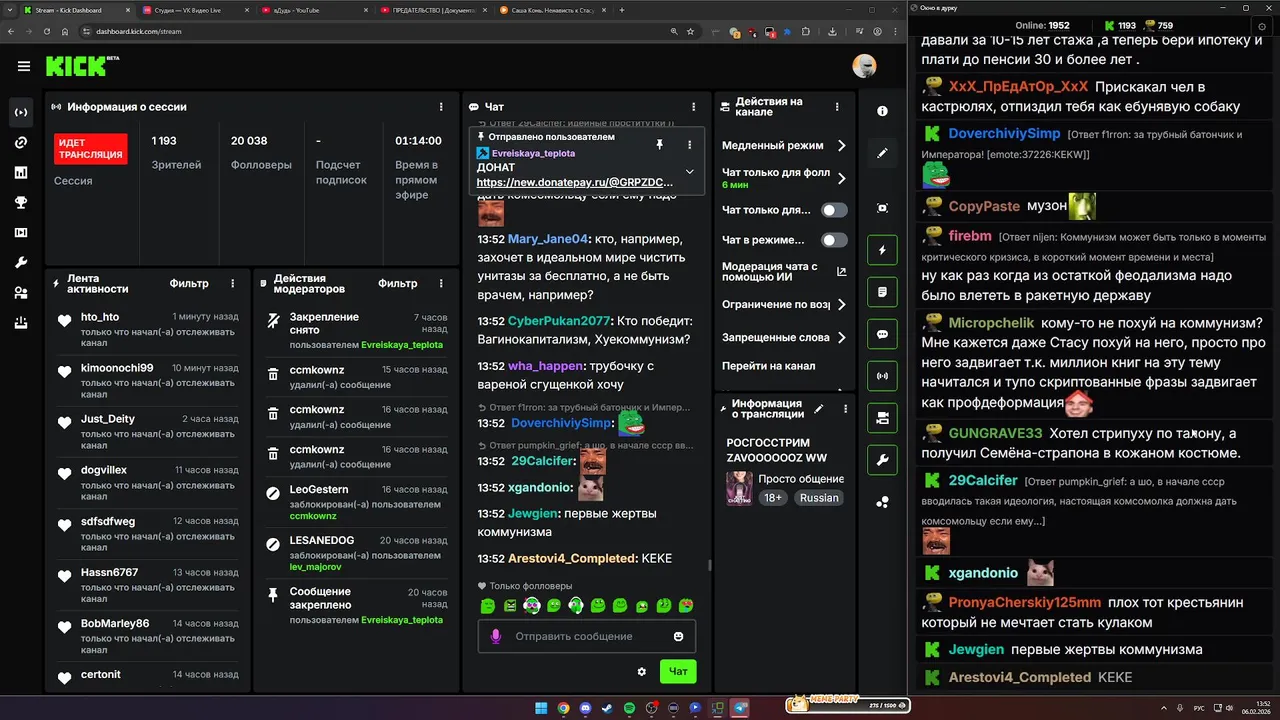The width and height of the screenshot is (1280, 720).
Task: Open the Kick hamburger menu
Action: pos(23,66)
